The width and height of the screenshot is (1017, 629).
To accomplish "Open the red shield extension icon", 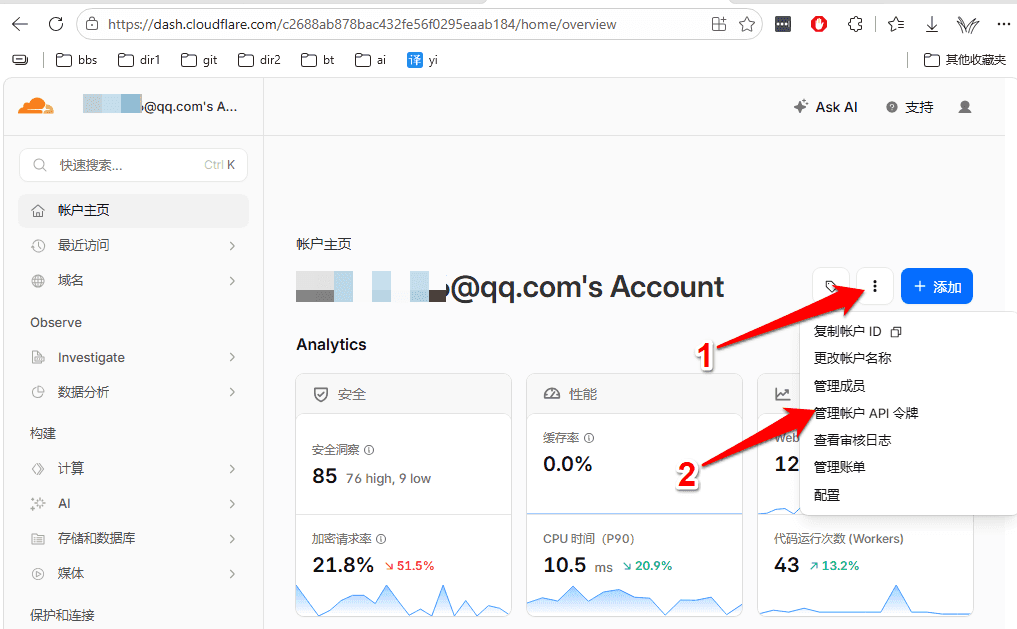I will point(819,25).
